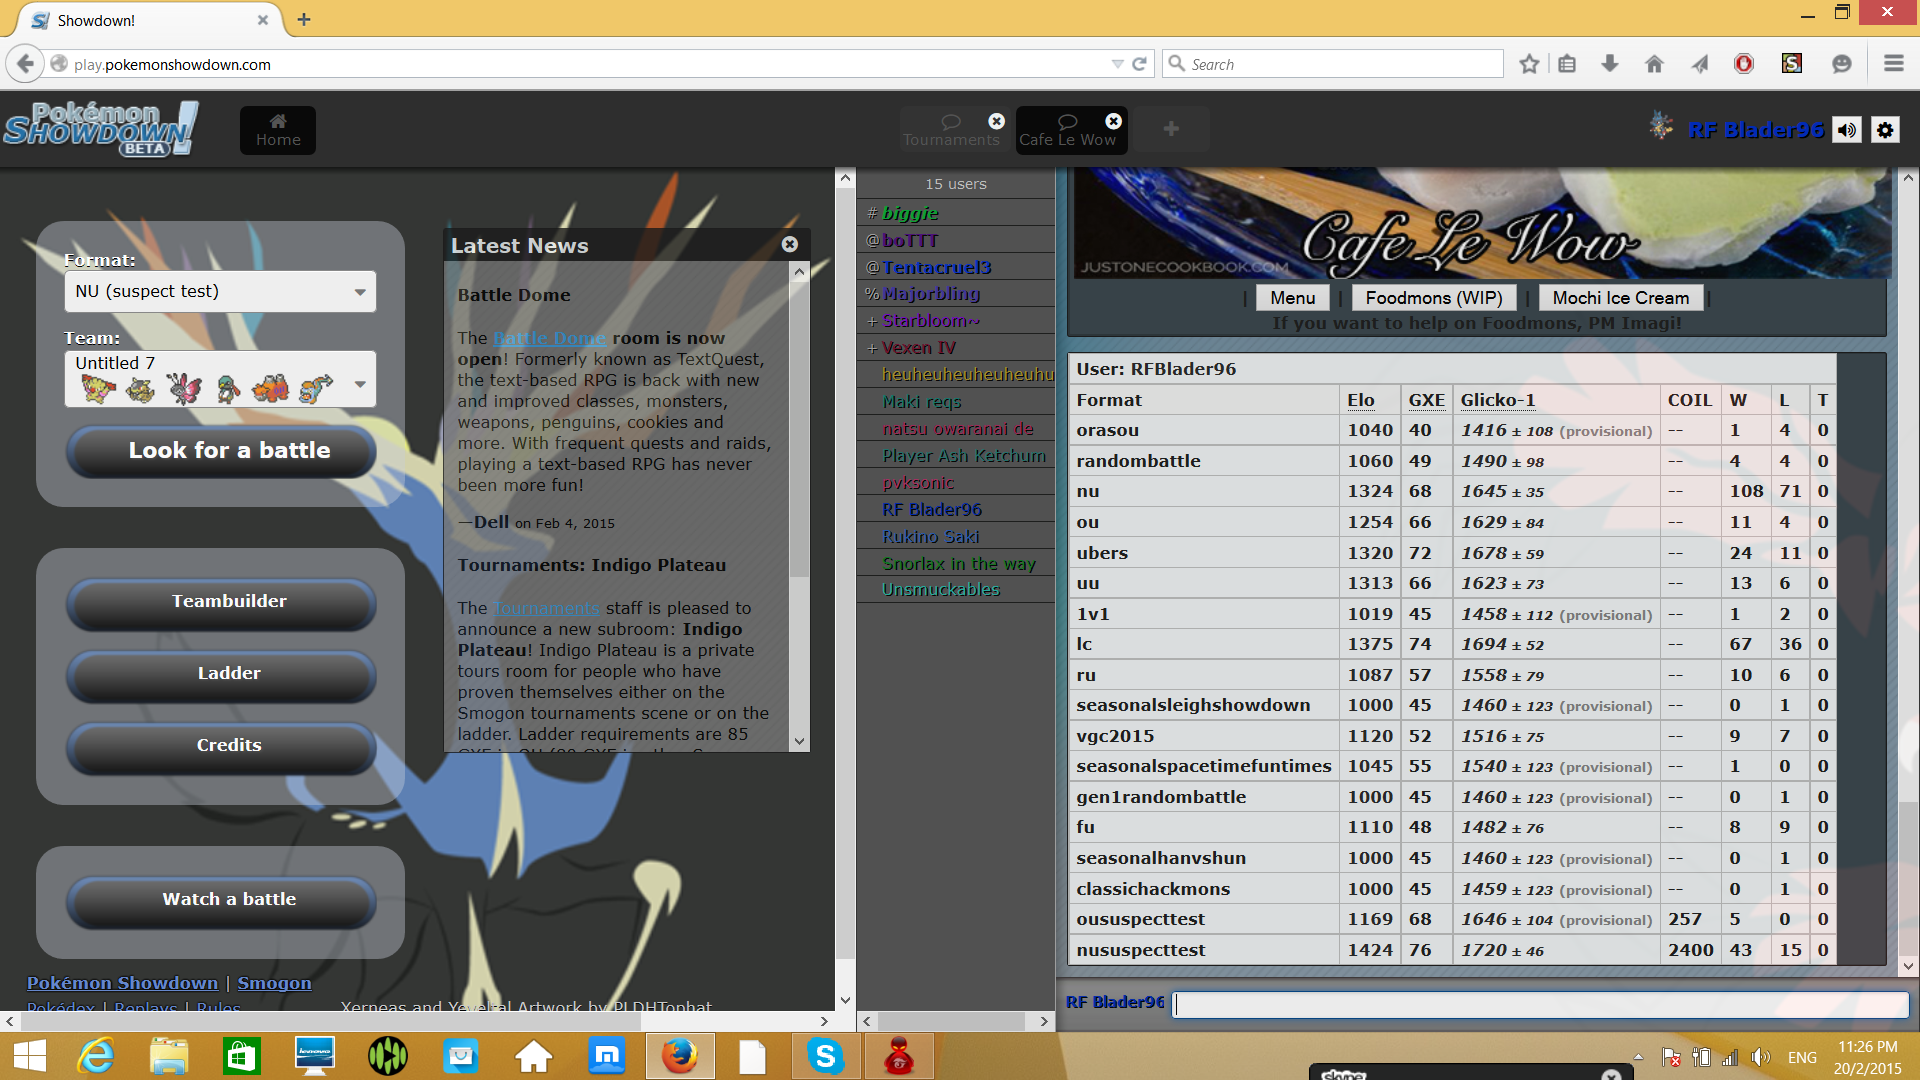Viewport: 1920px width, 1080px height.
Task: Click the browser search field
Action: (x=1334, y=64)
